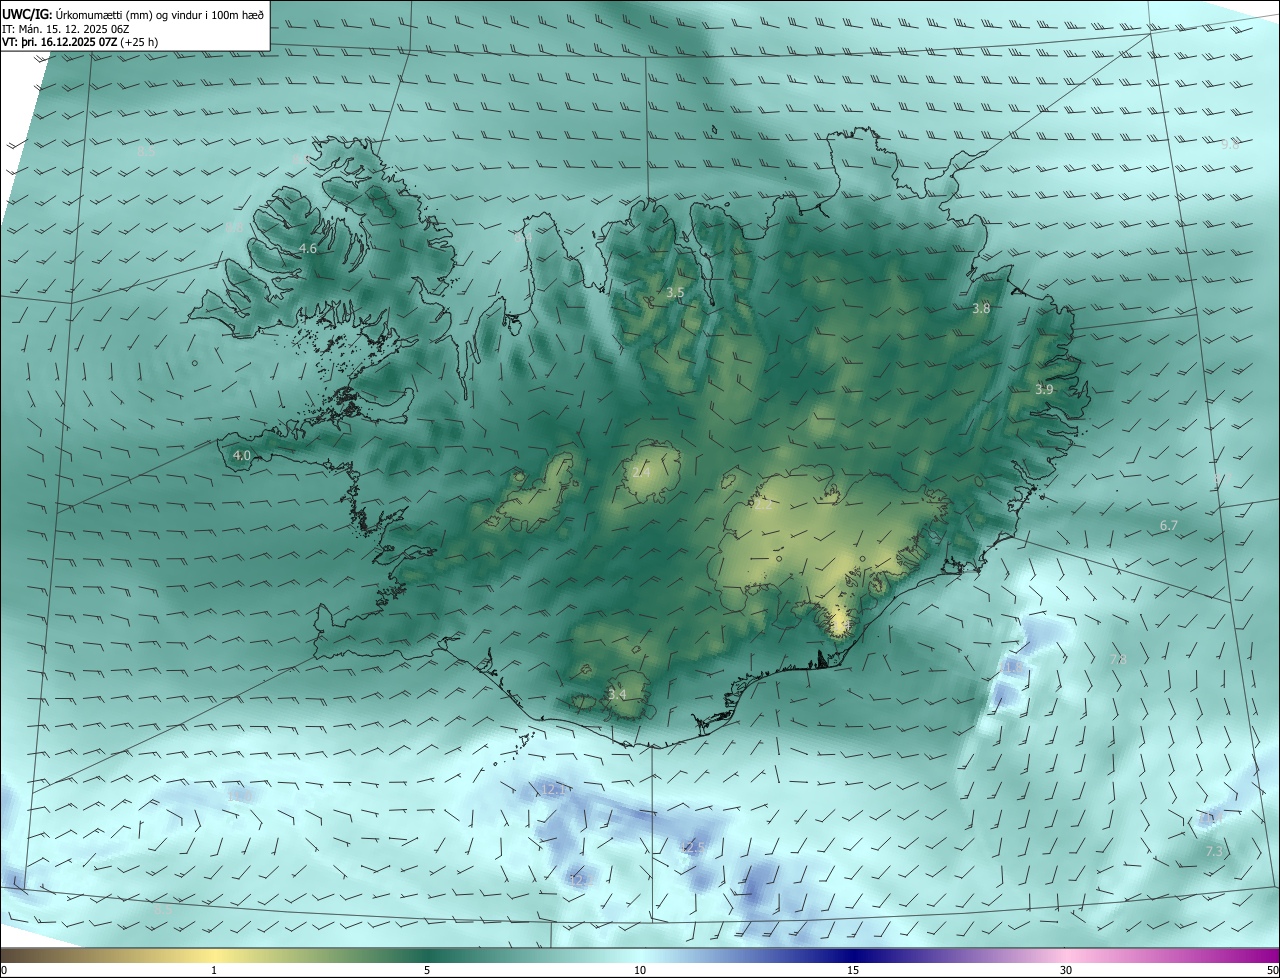1280x978 pixels.
Task: Click the 'IT: Mán. 15. 12. 2025 06Z' line
Action: point(65,29)
